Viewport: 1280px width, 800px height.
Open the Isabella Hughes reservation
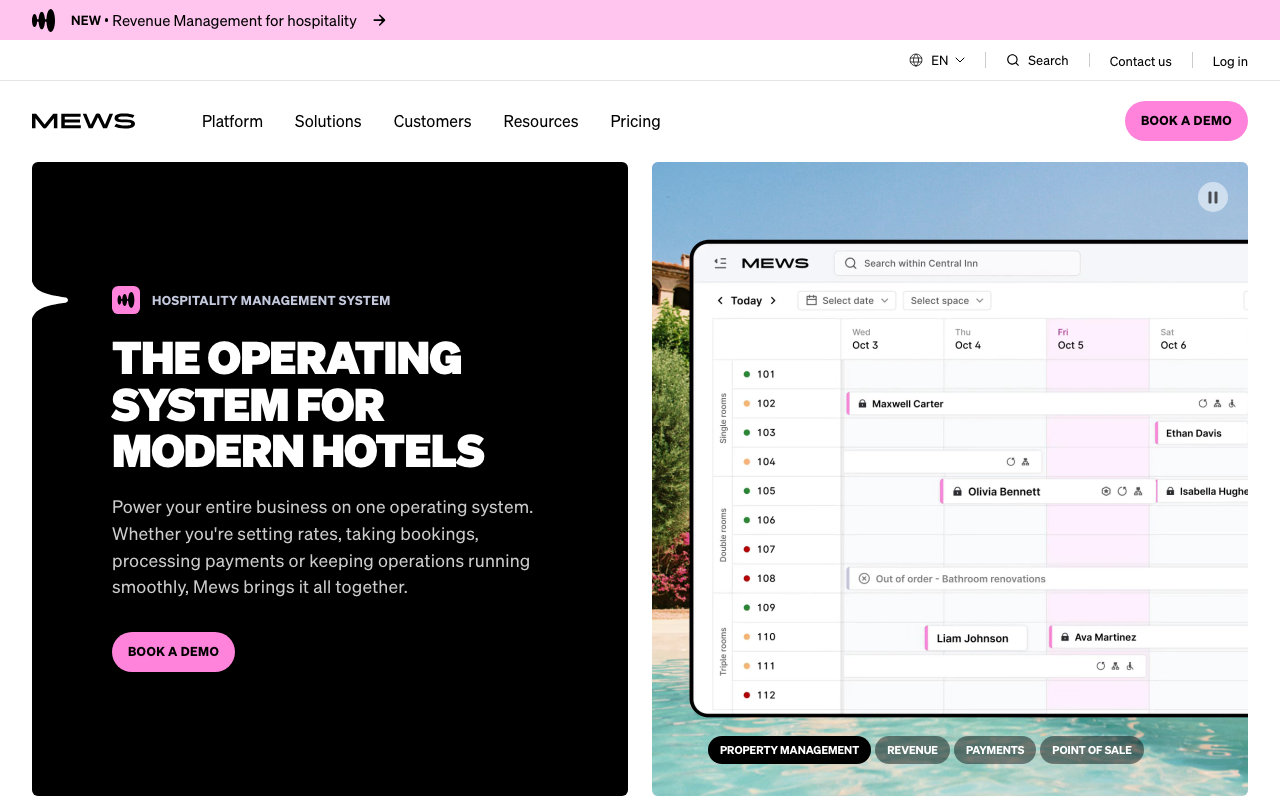coord(1203,491)
